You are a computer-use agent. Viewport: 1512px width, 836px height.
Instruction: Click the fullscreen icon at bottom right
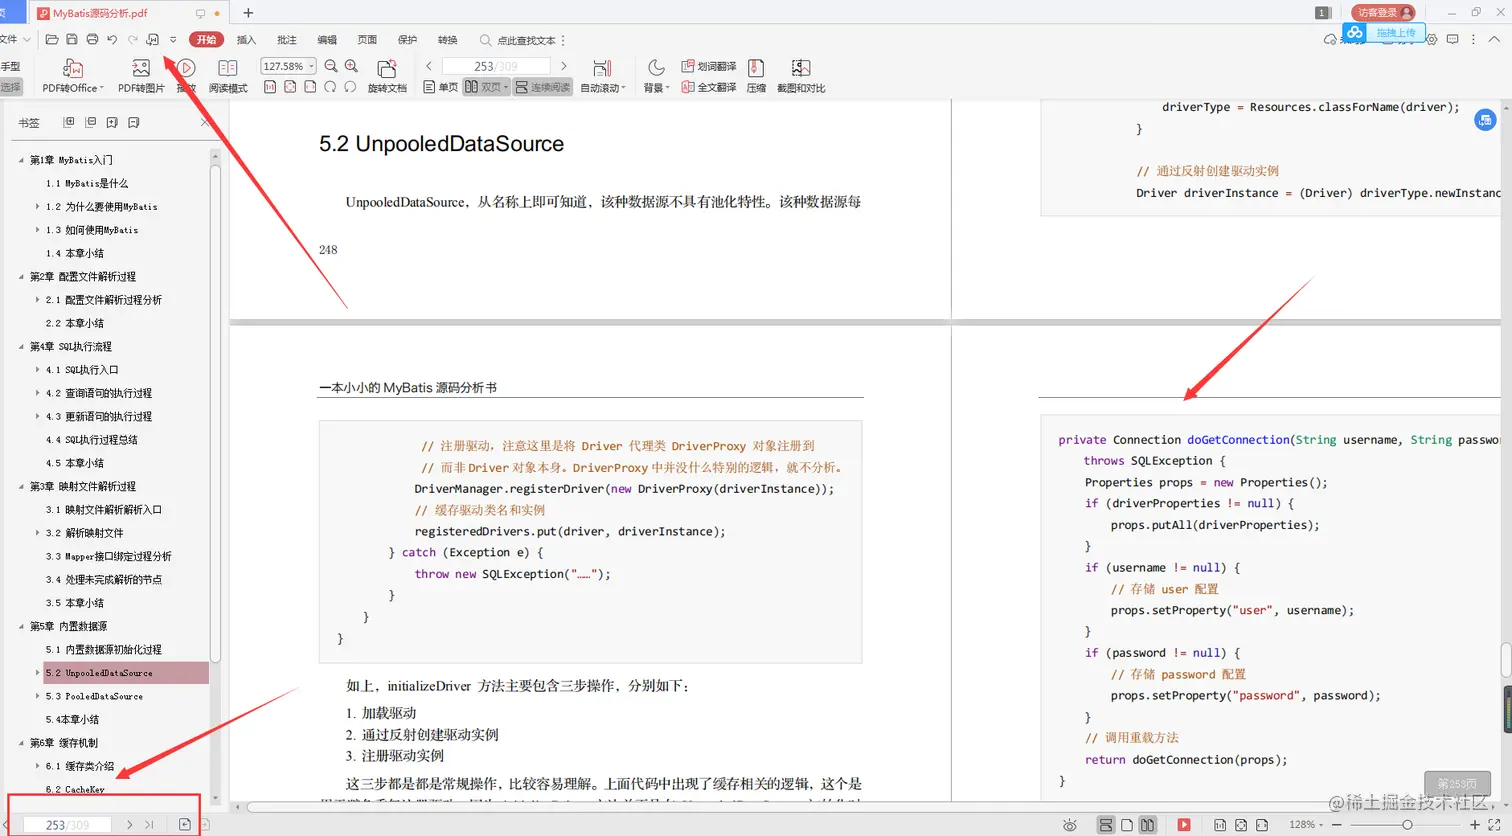tap(1494, 825)
